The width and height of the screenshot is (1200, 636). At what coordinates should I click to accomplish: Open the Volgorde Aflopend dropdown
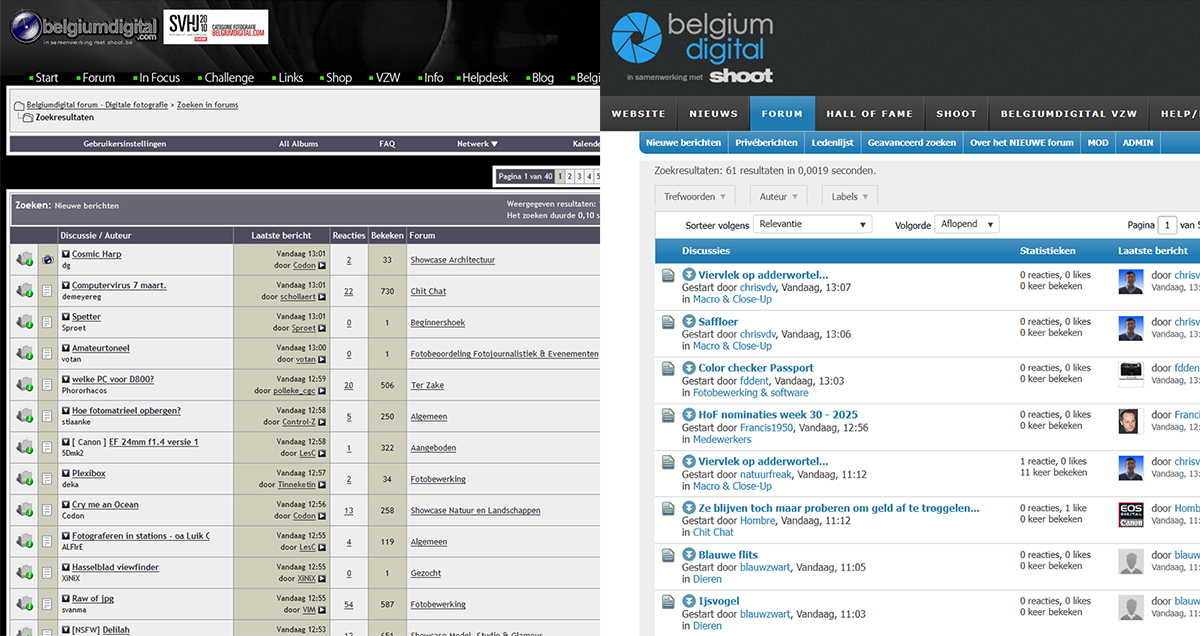[966, 225]
